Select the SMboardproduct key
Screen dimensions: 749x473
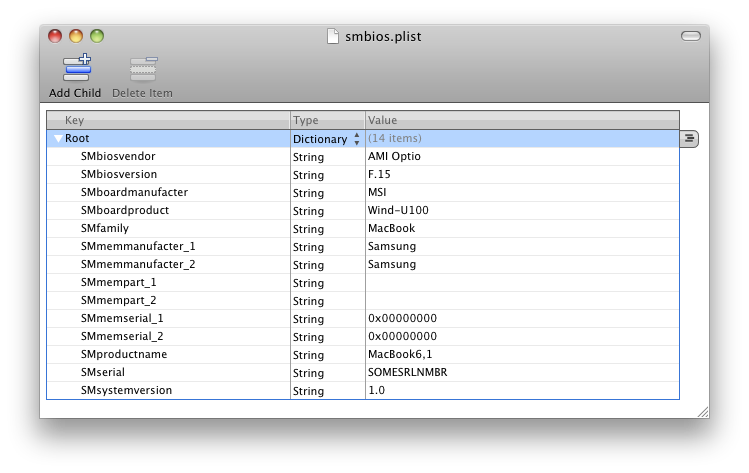pos(125,210)
